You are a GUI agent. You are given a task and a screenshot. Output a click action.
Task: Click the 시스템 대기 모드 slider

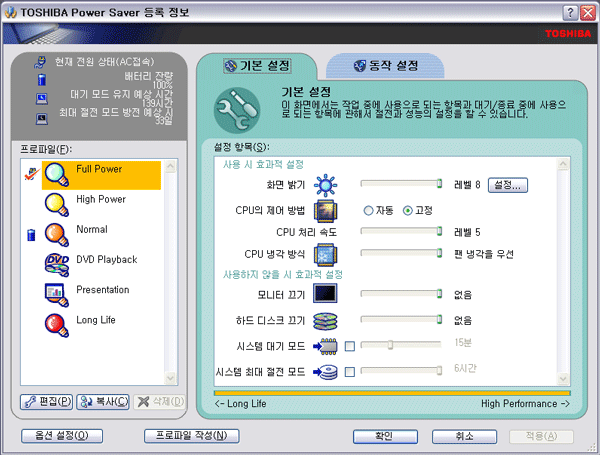401,345
